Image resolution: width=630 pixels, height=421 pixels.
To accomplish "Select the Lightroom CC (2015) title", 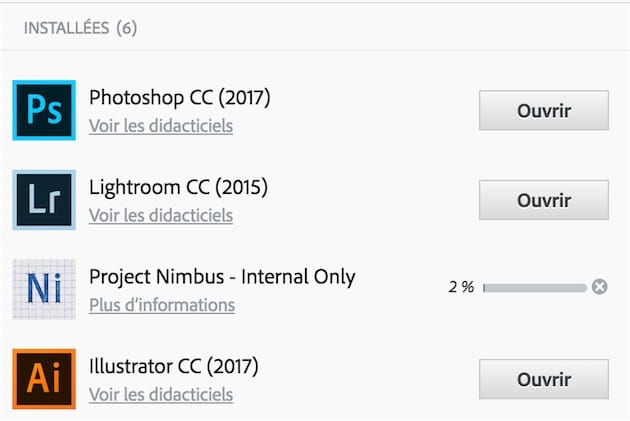I will click(x=179, y=187).
